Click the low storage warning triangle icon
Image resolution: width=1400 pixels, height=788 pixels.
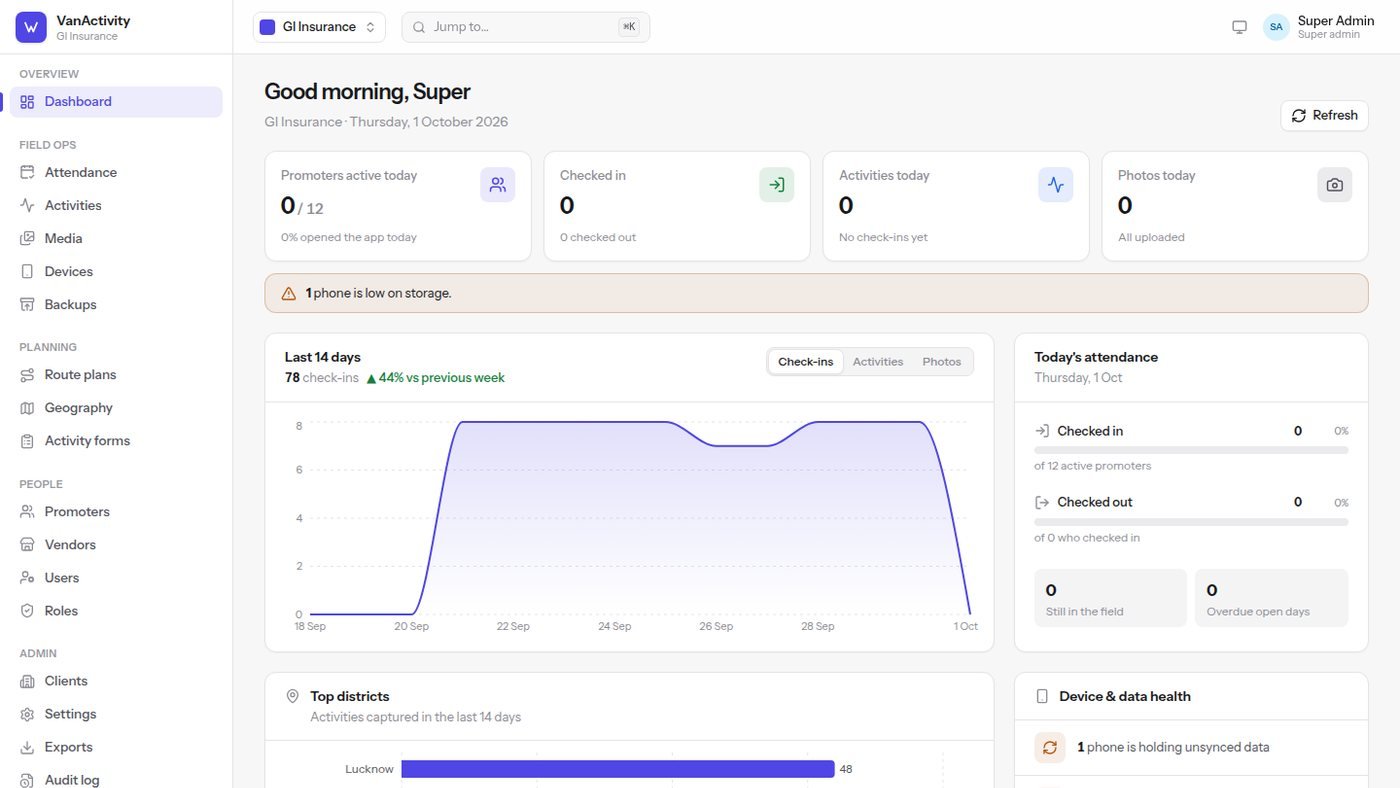point(289,294)
